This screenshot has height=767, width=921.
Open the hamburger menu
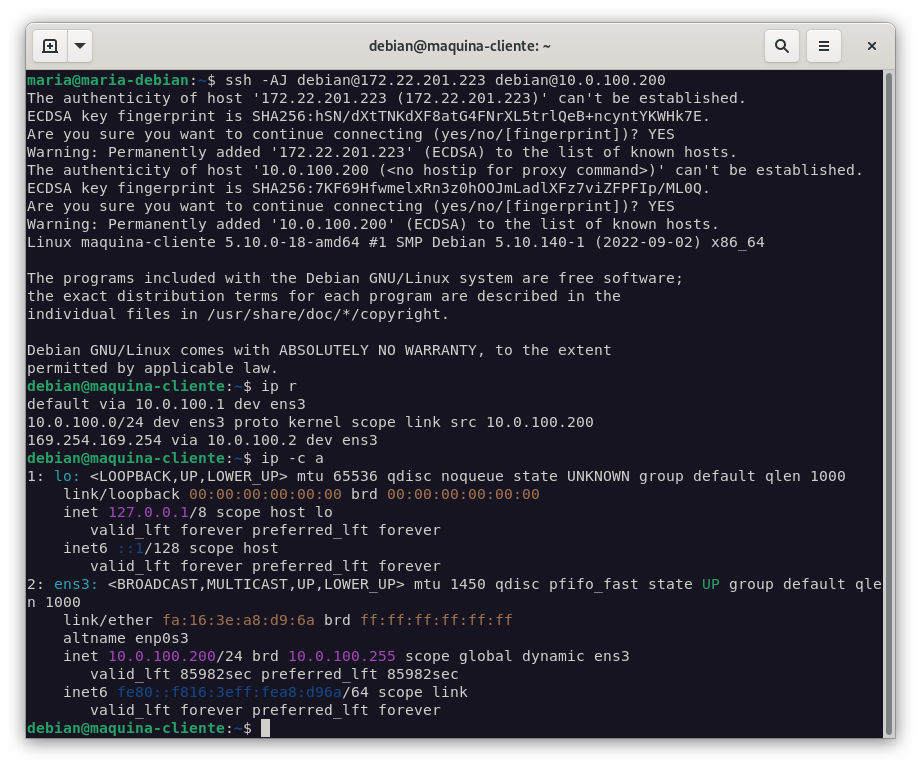tap(824, 46)
